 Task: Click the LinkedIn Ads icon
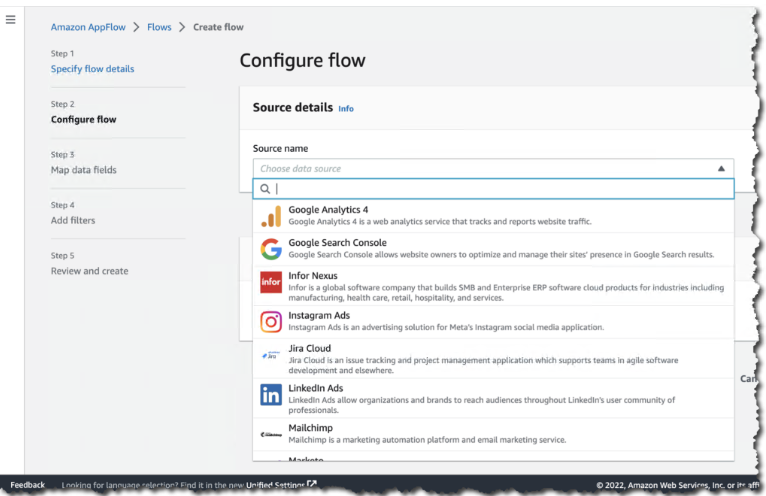coord(270,394)
